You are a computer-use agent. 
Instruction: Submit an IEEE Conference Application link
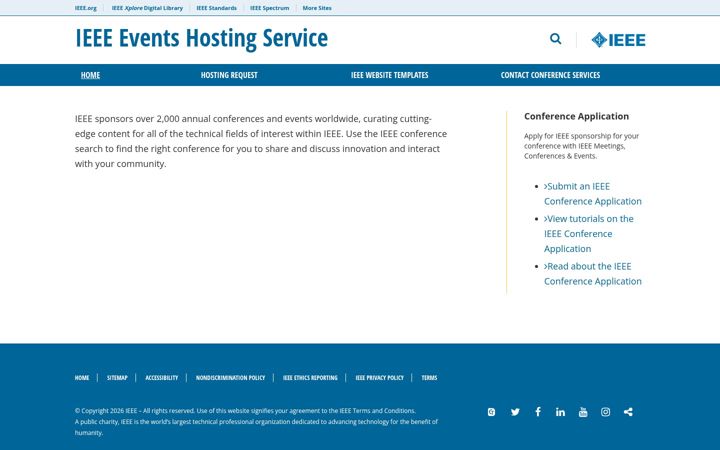click(x=593, y=194)
